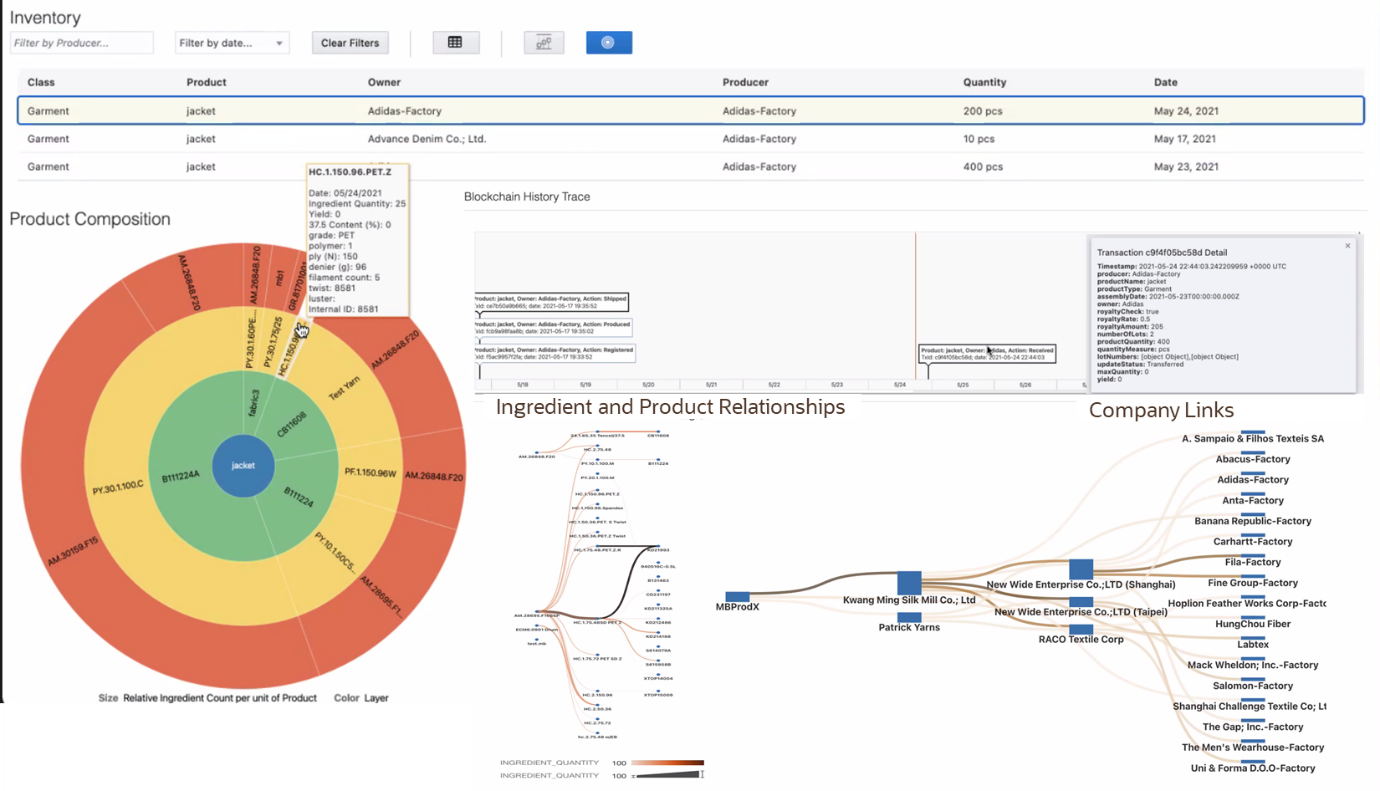This screenshot has height=791, width=1380.
Task: Click the Received event box in Blockchain History Trace
Action: (987, 351)
